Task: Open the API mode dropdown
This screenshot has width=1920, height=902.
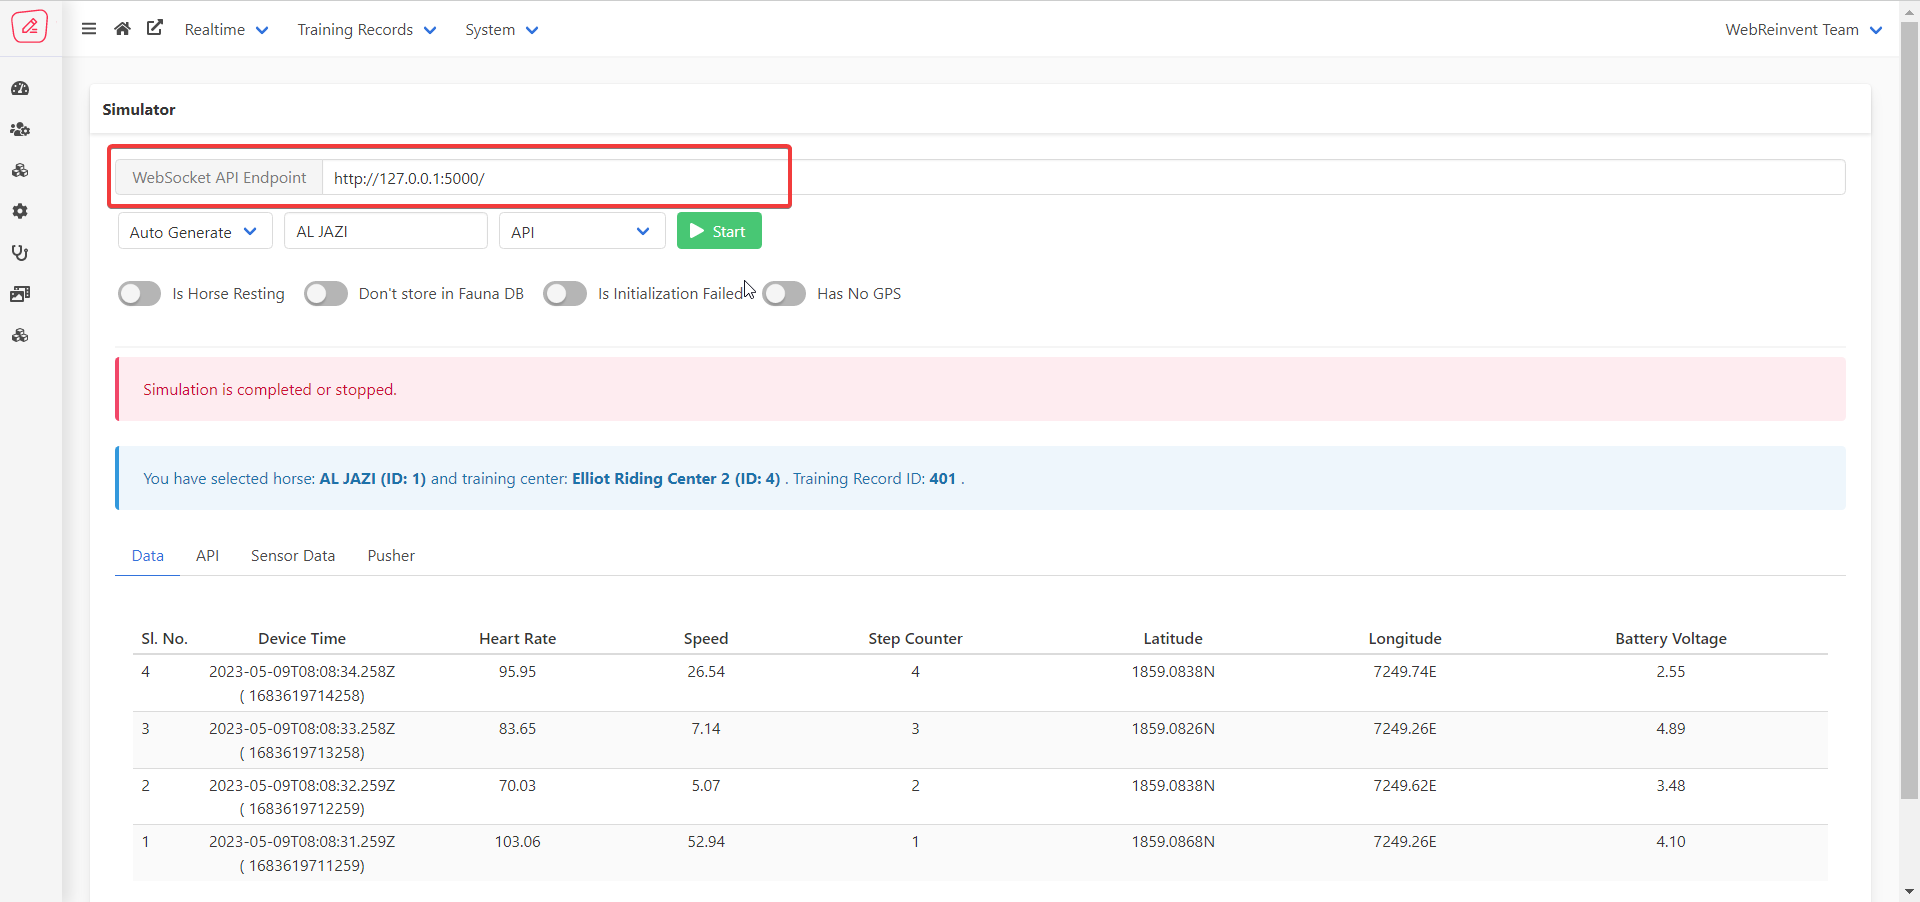Action: pos(582,231)
